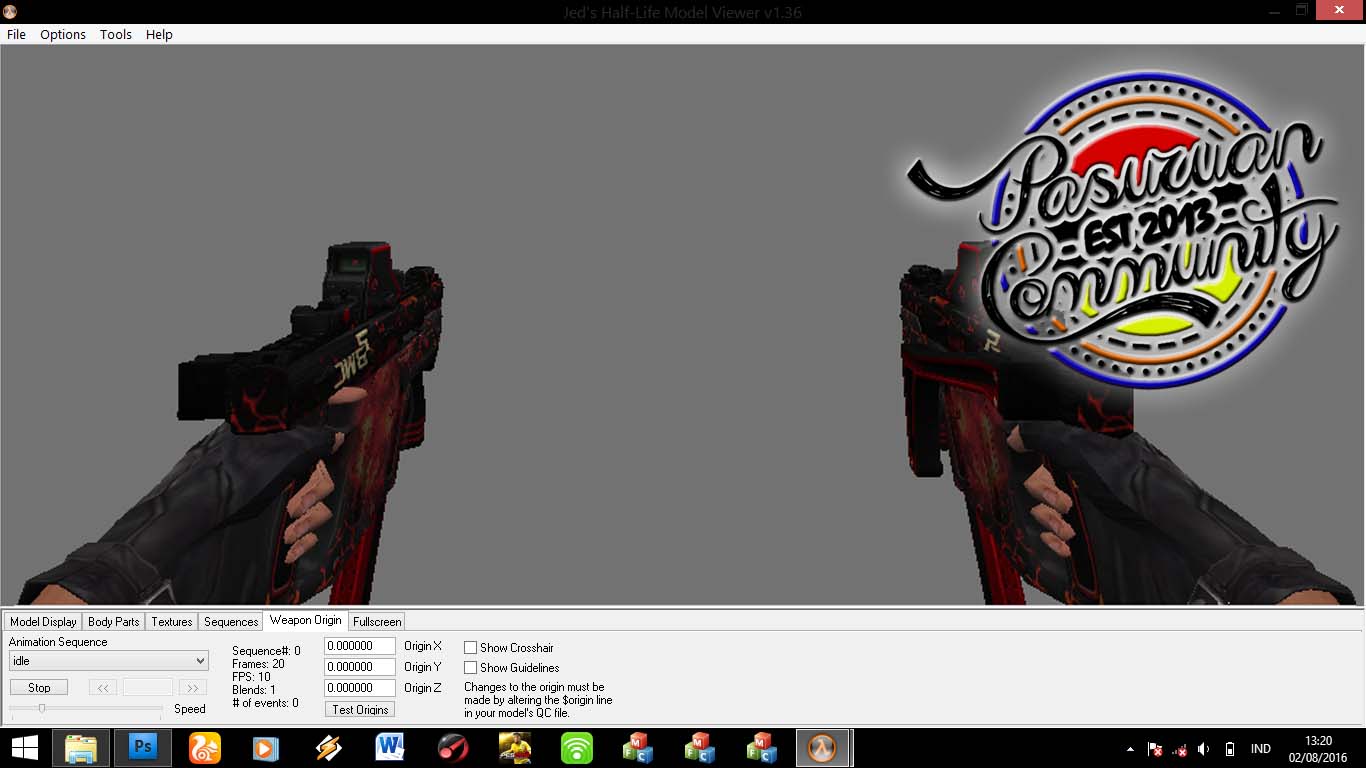1366x768 pixels.
Task: Open Winamp lightning icon in taskbar
Action: point(328,748)
